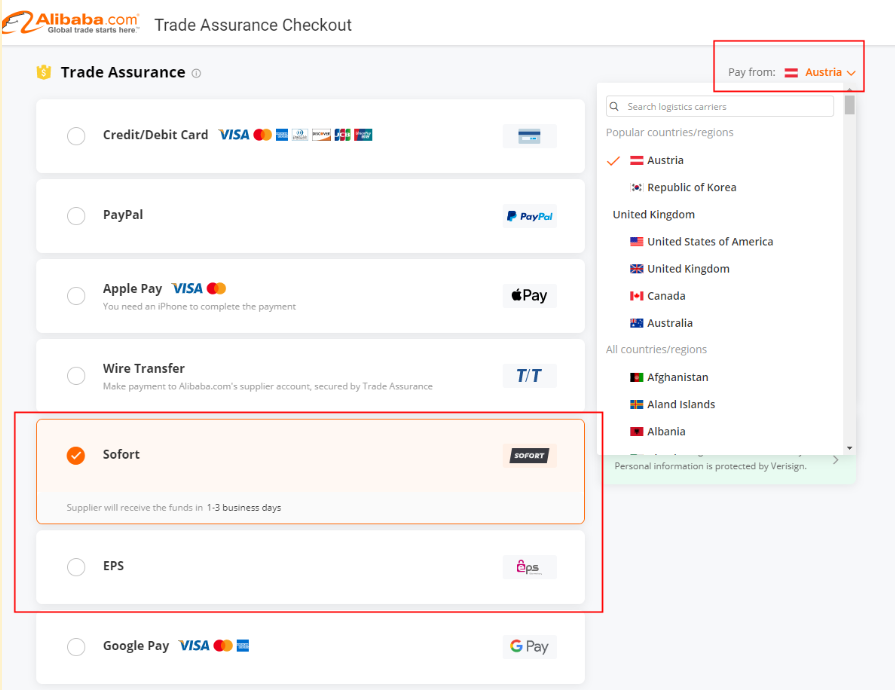This screenshot has width=895, height=690.
Task: Click the EPS payment label
Action: 113,566
